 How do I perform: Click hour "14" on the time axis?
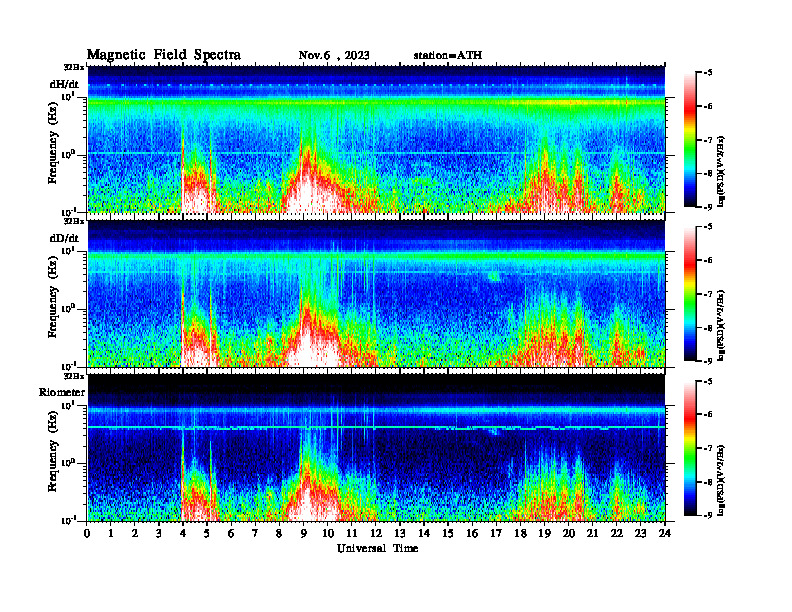point(424,534)
